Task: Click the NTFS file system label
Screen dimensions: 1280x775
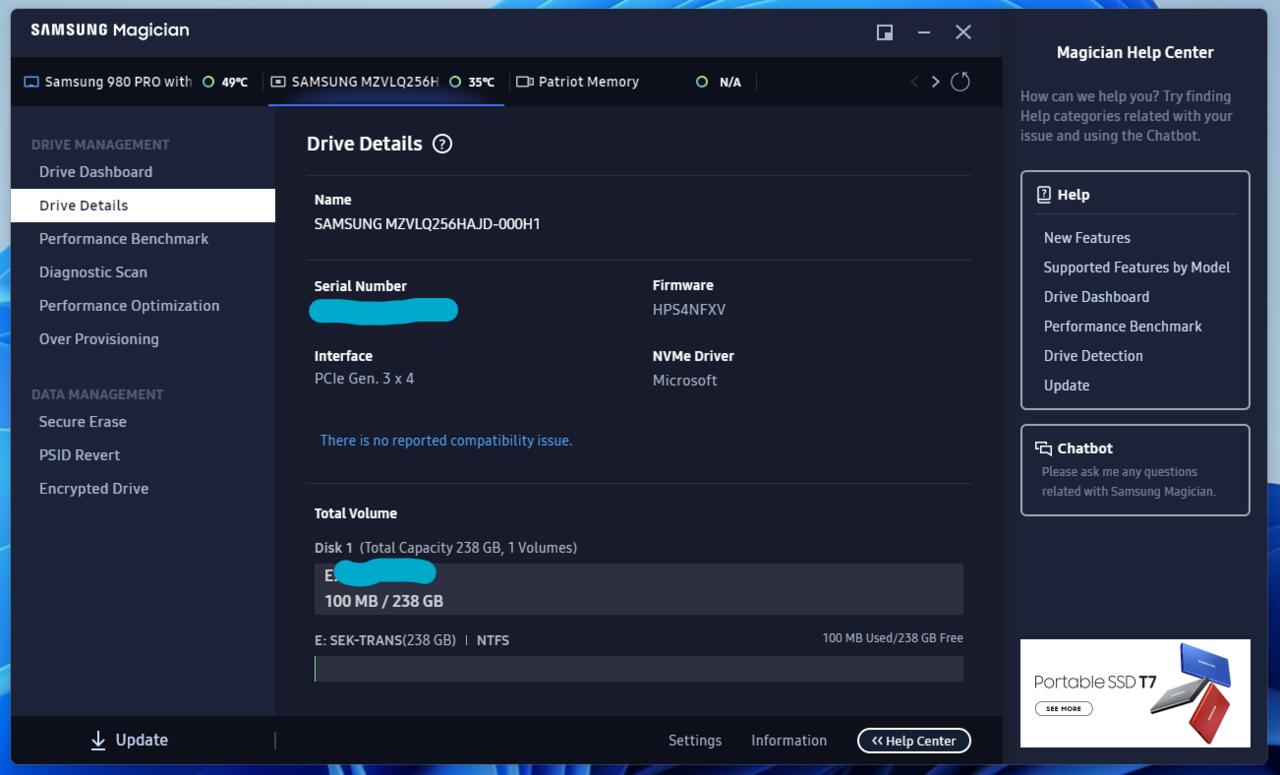Action: [493, 640]
